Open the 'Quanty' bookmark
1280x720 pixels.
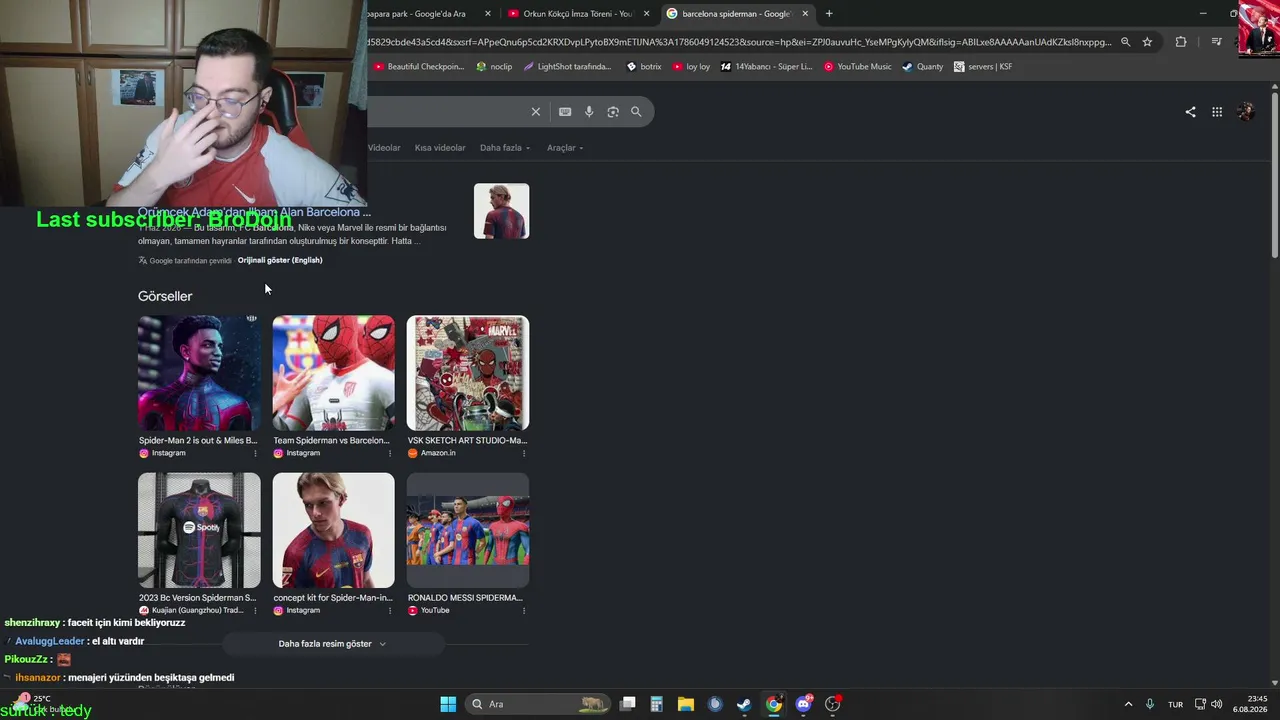coord(922,67)
